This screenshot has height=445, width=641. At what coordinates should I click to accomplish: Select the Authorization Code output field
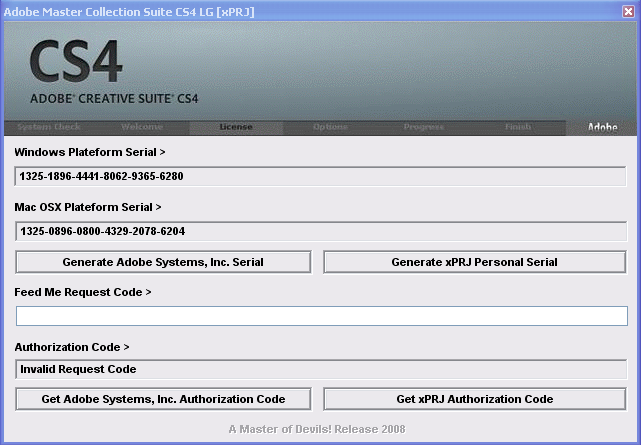pos(321,369)
